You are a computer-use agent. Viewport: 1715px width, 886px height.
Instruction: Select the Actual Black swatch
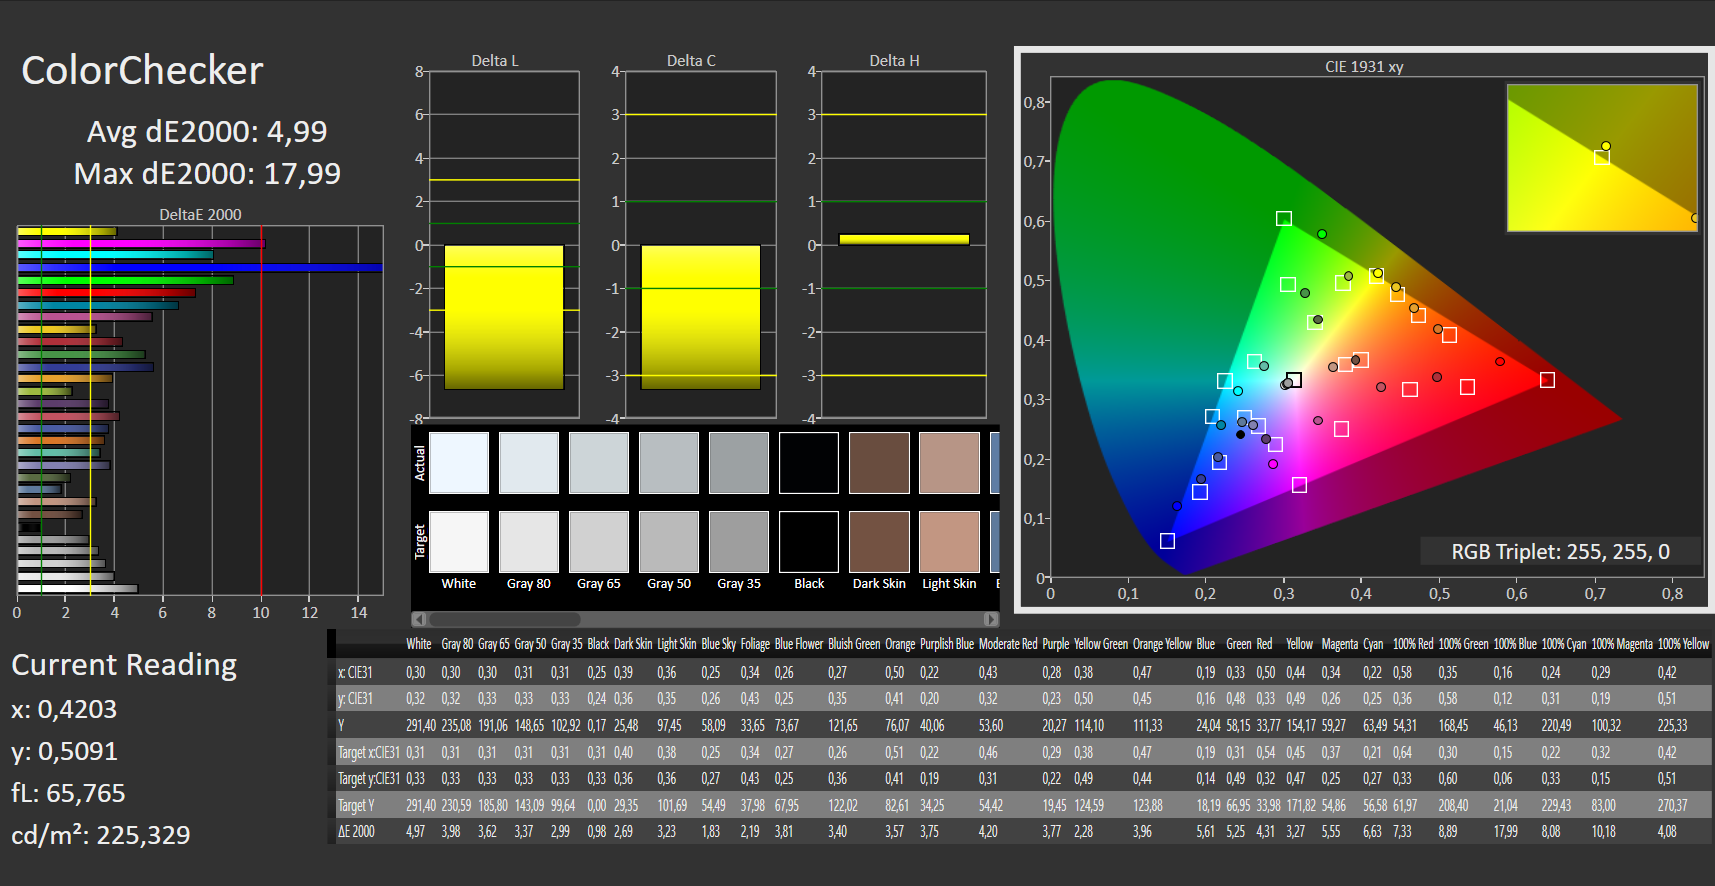[809, 463]
